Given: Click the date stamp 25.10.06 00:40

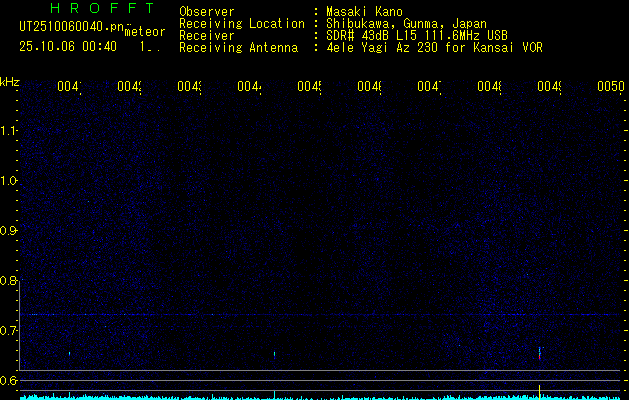Looking at the screenshot, I should [68, 47].
